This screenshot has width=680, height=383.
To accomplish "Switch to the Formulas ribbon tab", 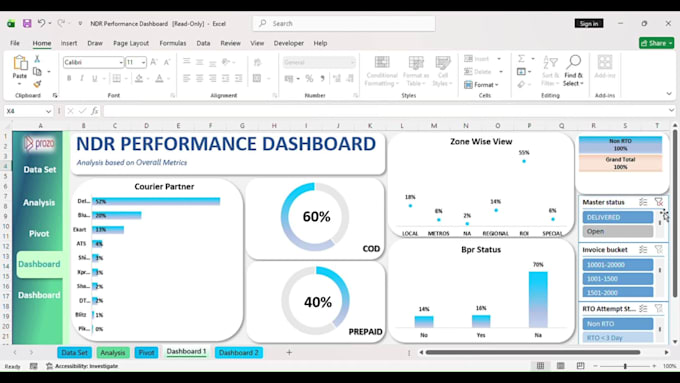I will click(x=173, y=43).
